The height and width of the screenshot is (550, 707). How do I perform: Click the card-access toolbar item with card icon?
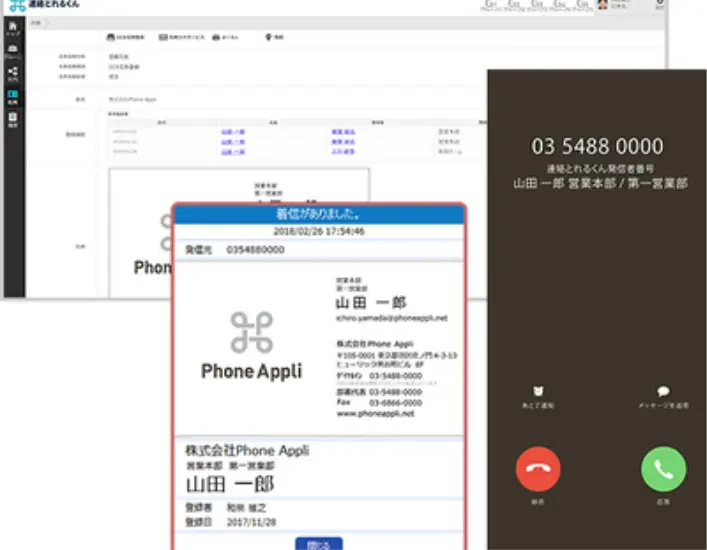[181, 37]
